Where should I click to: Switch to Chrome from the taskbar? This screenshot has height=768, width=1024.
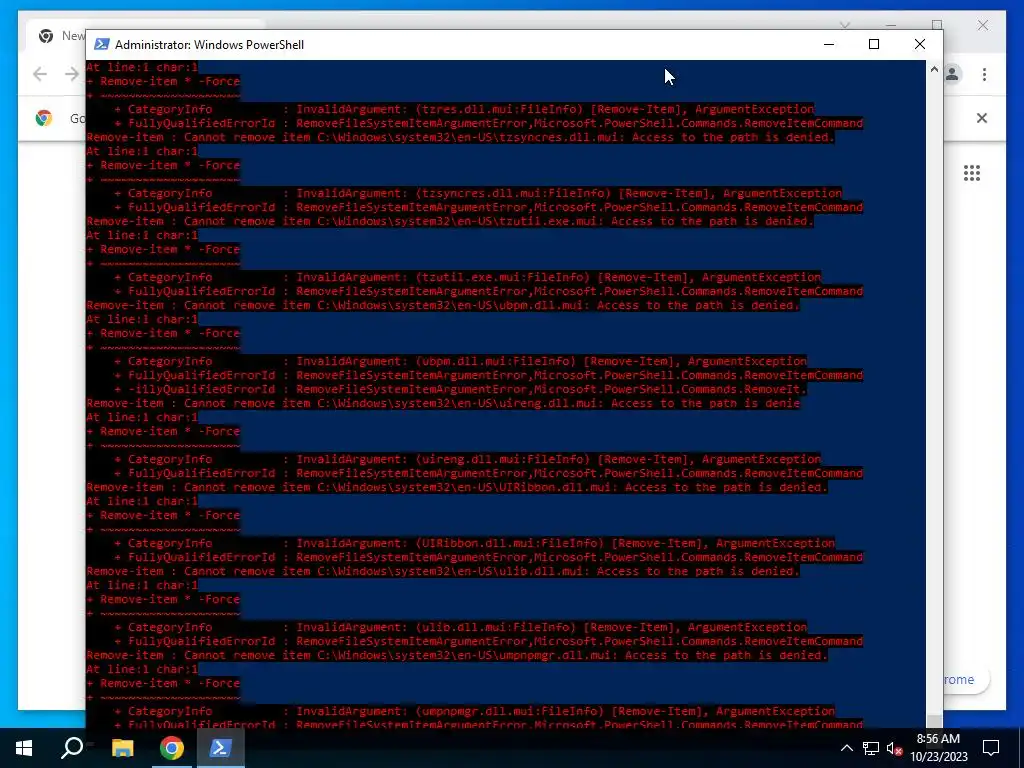(172, 748)
